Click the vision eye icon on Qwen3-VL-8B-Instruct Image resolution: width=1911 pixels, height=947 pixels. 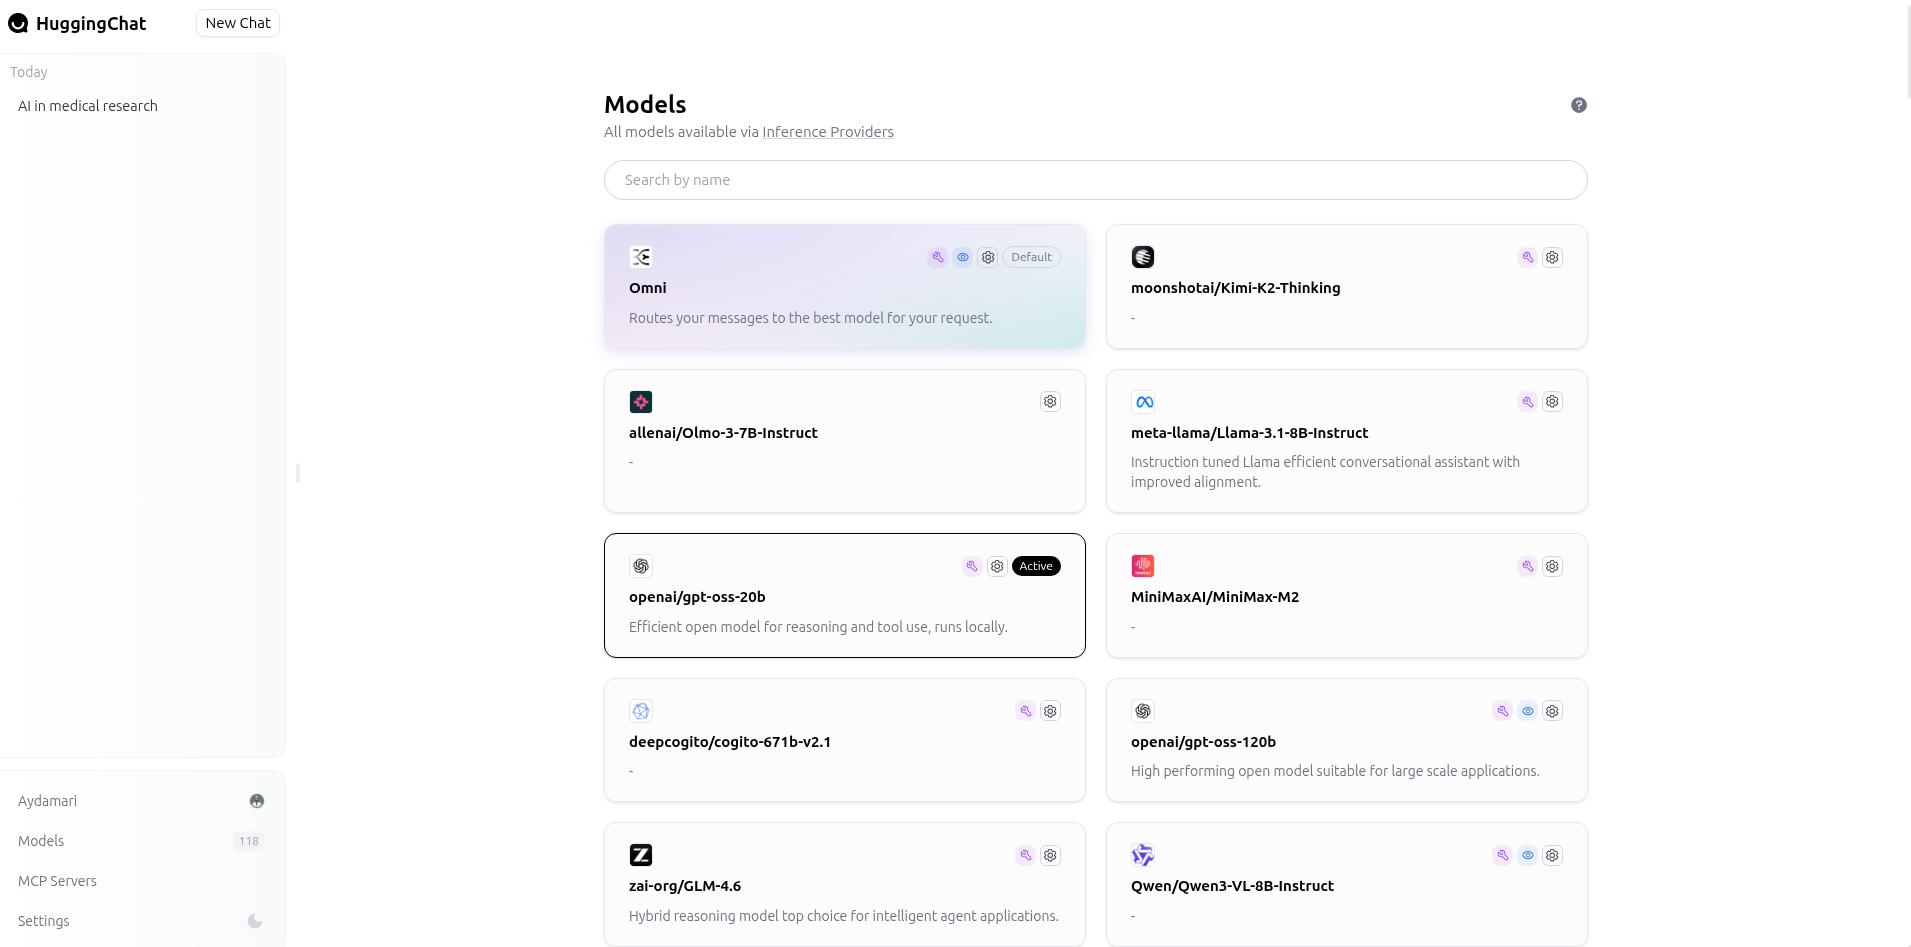tap(1527, 855)
